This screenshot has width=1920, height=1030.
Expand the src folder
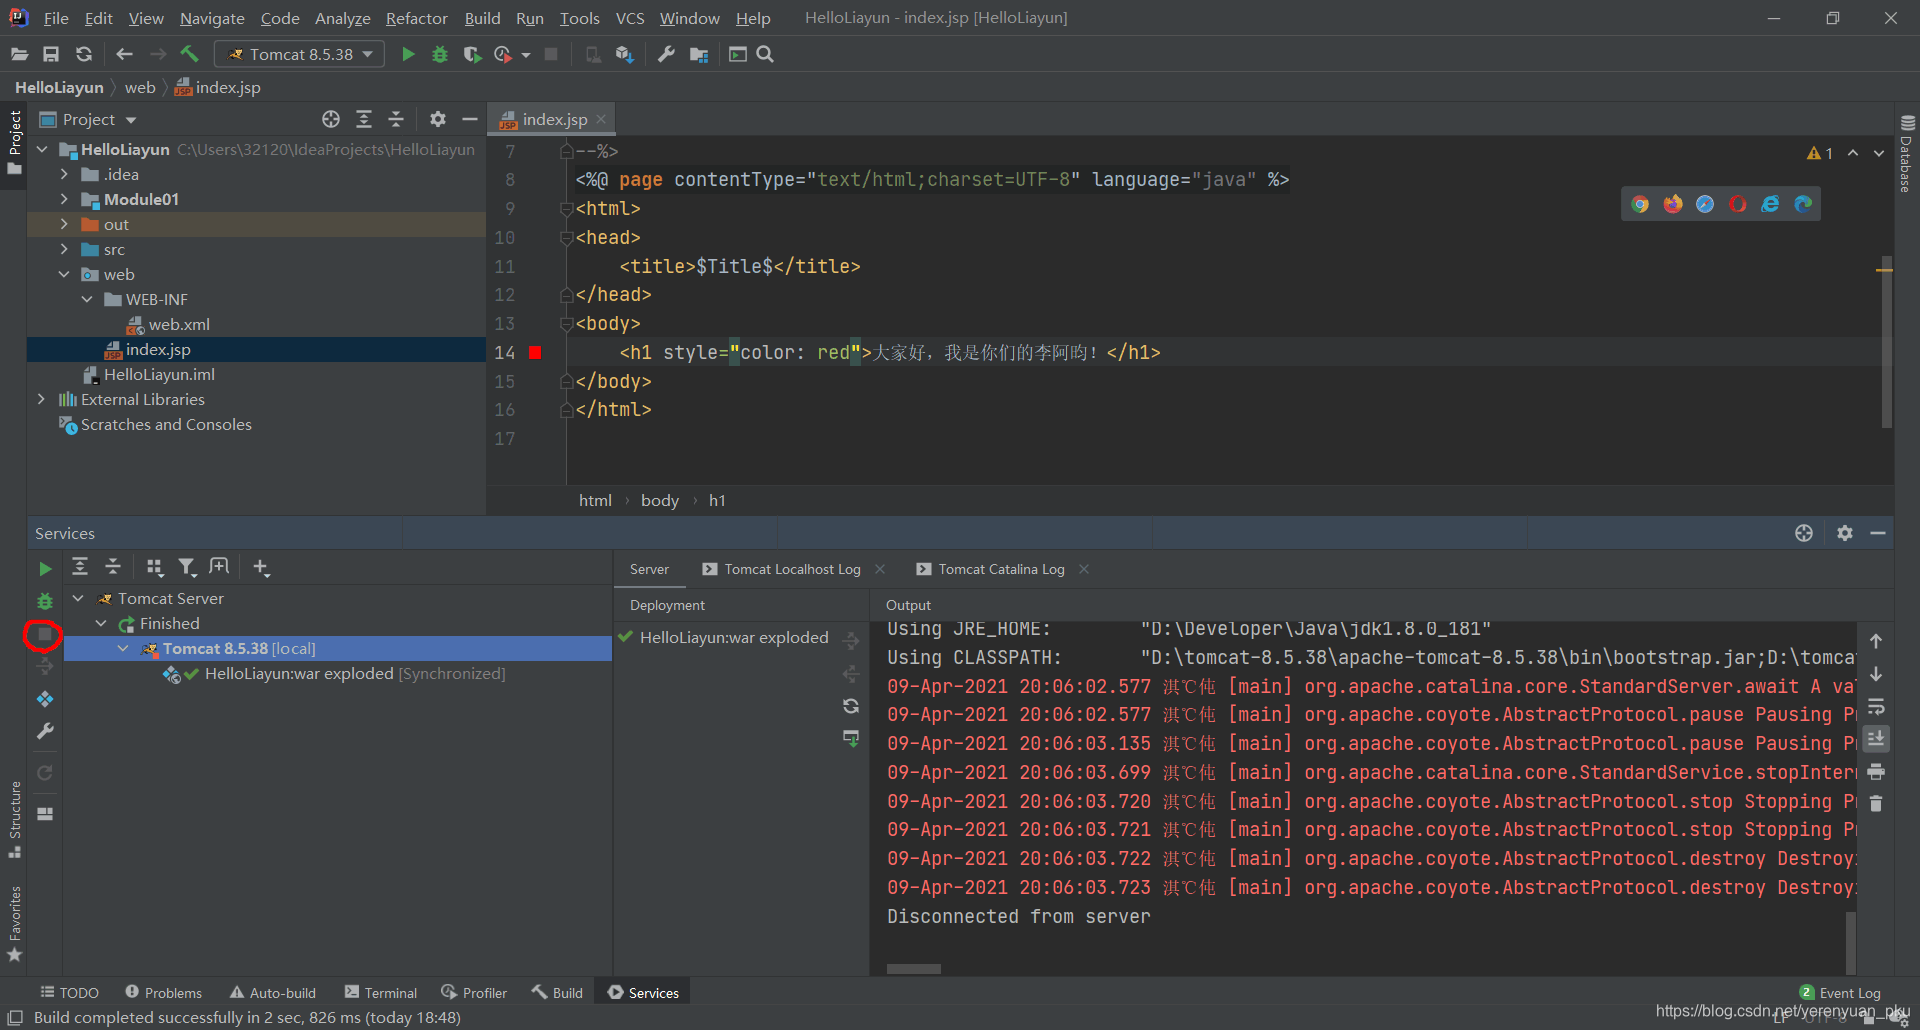[65, 249]
